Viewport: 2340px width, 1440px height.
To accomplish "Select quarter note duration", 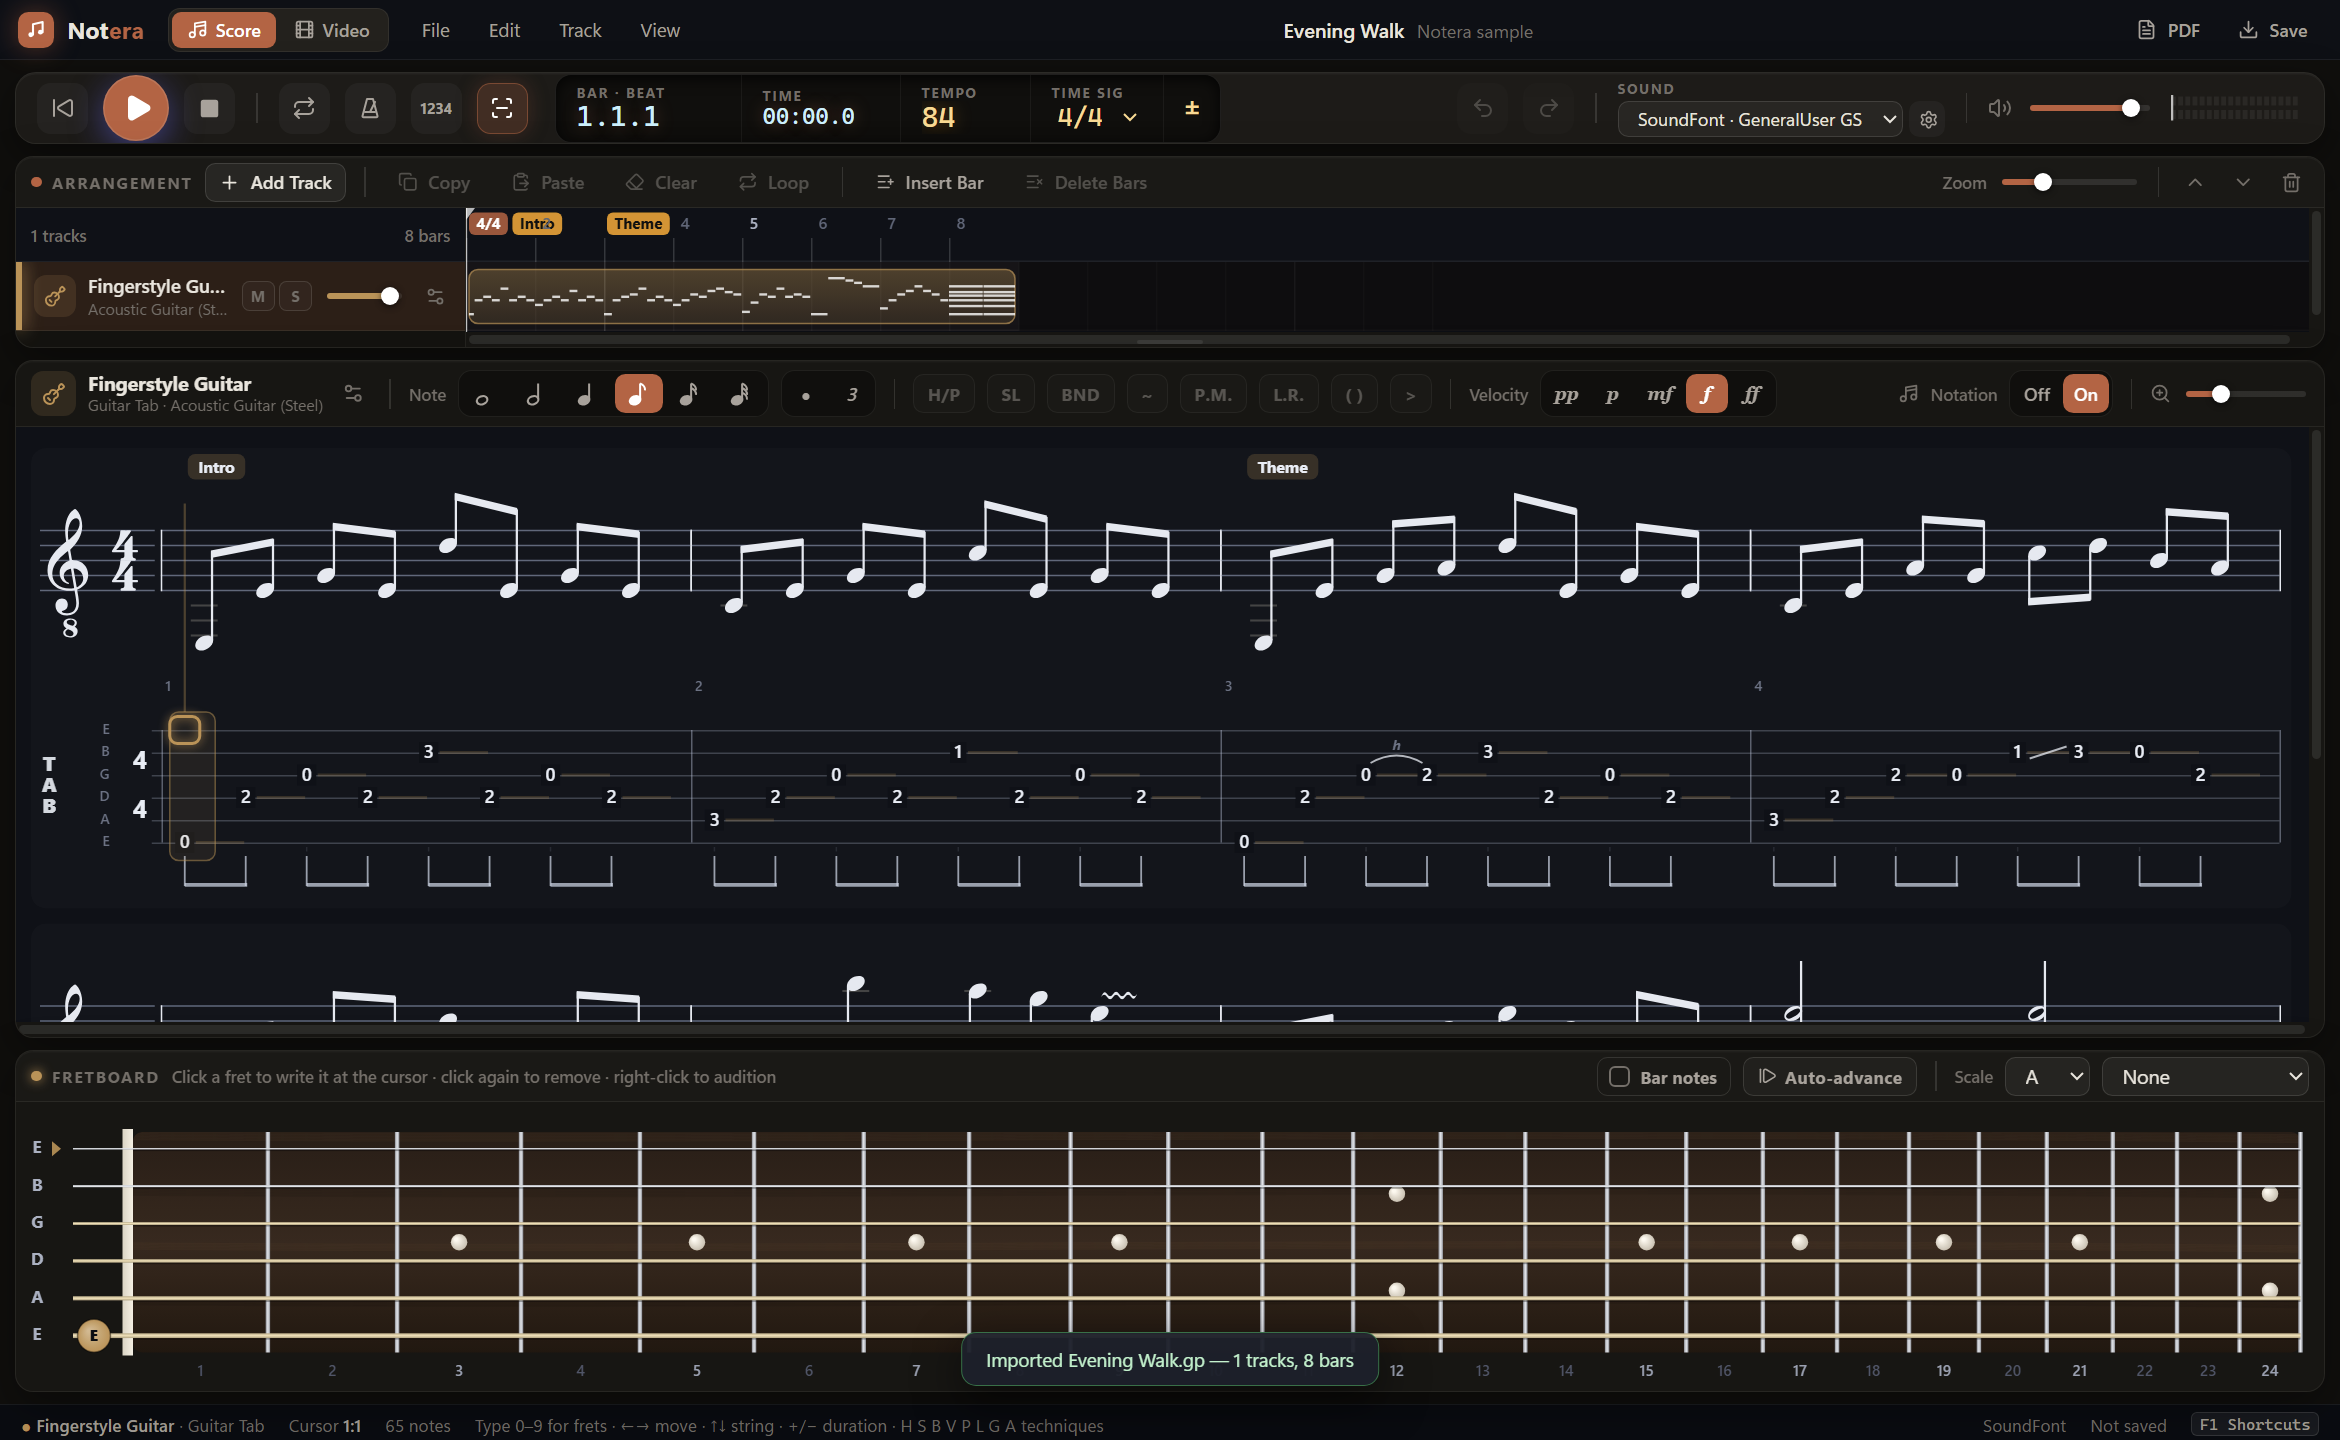I will click(x=585, y=394).
